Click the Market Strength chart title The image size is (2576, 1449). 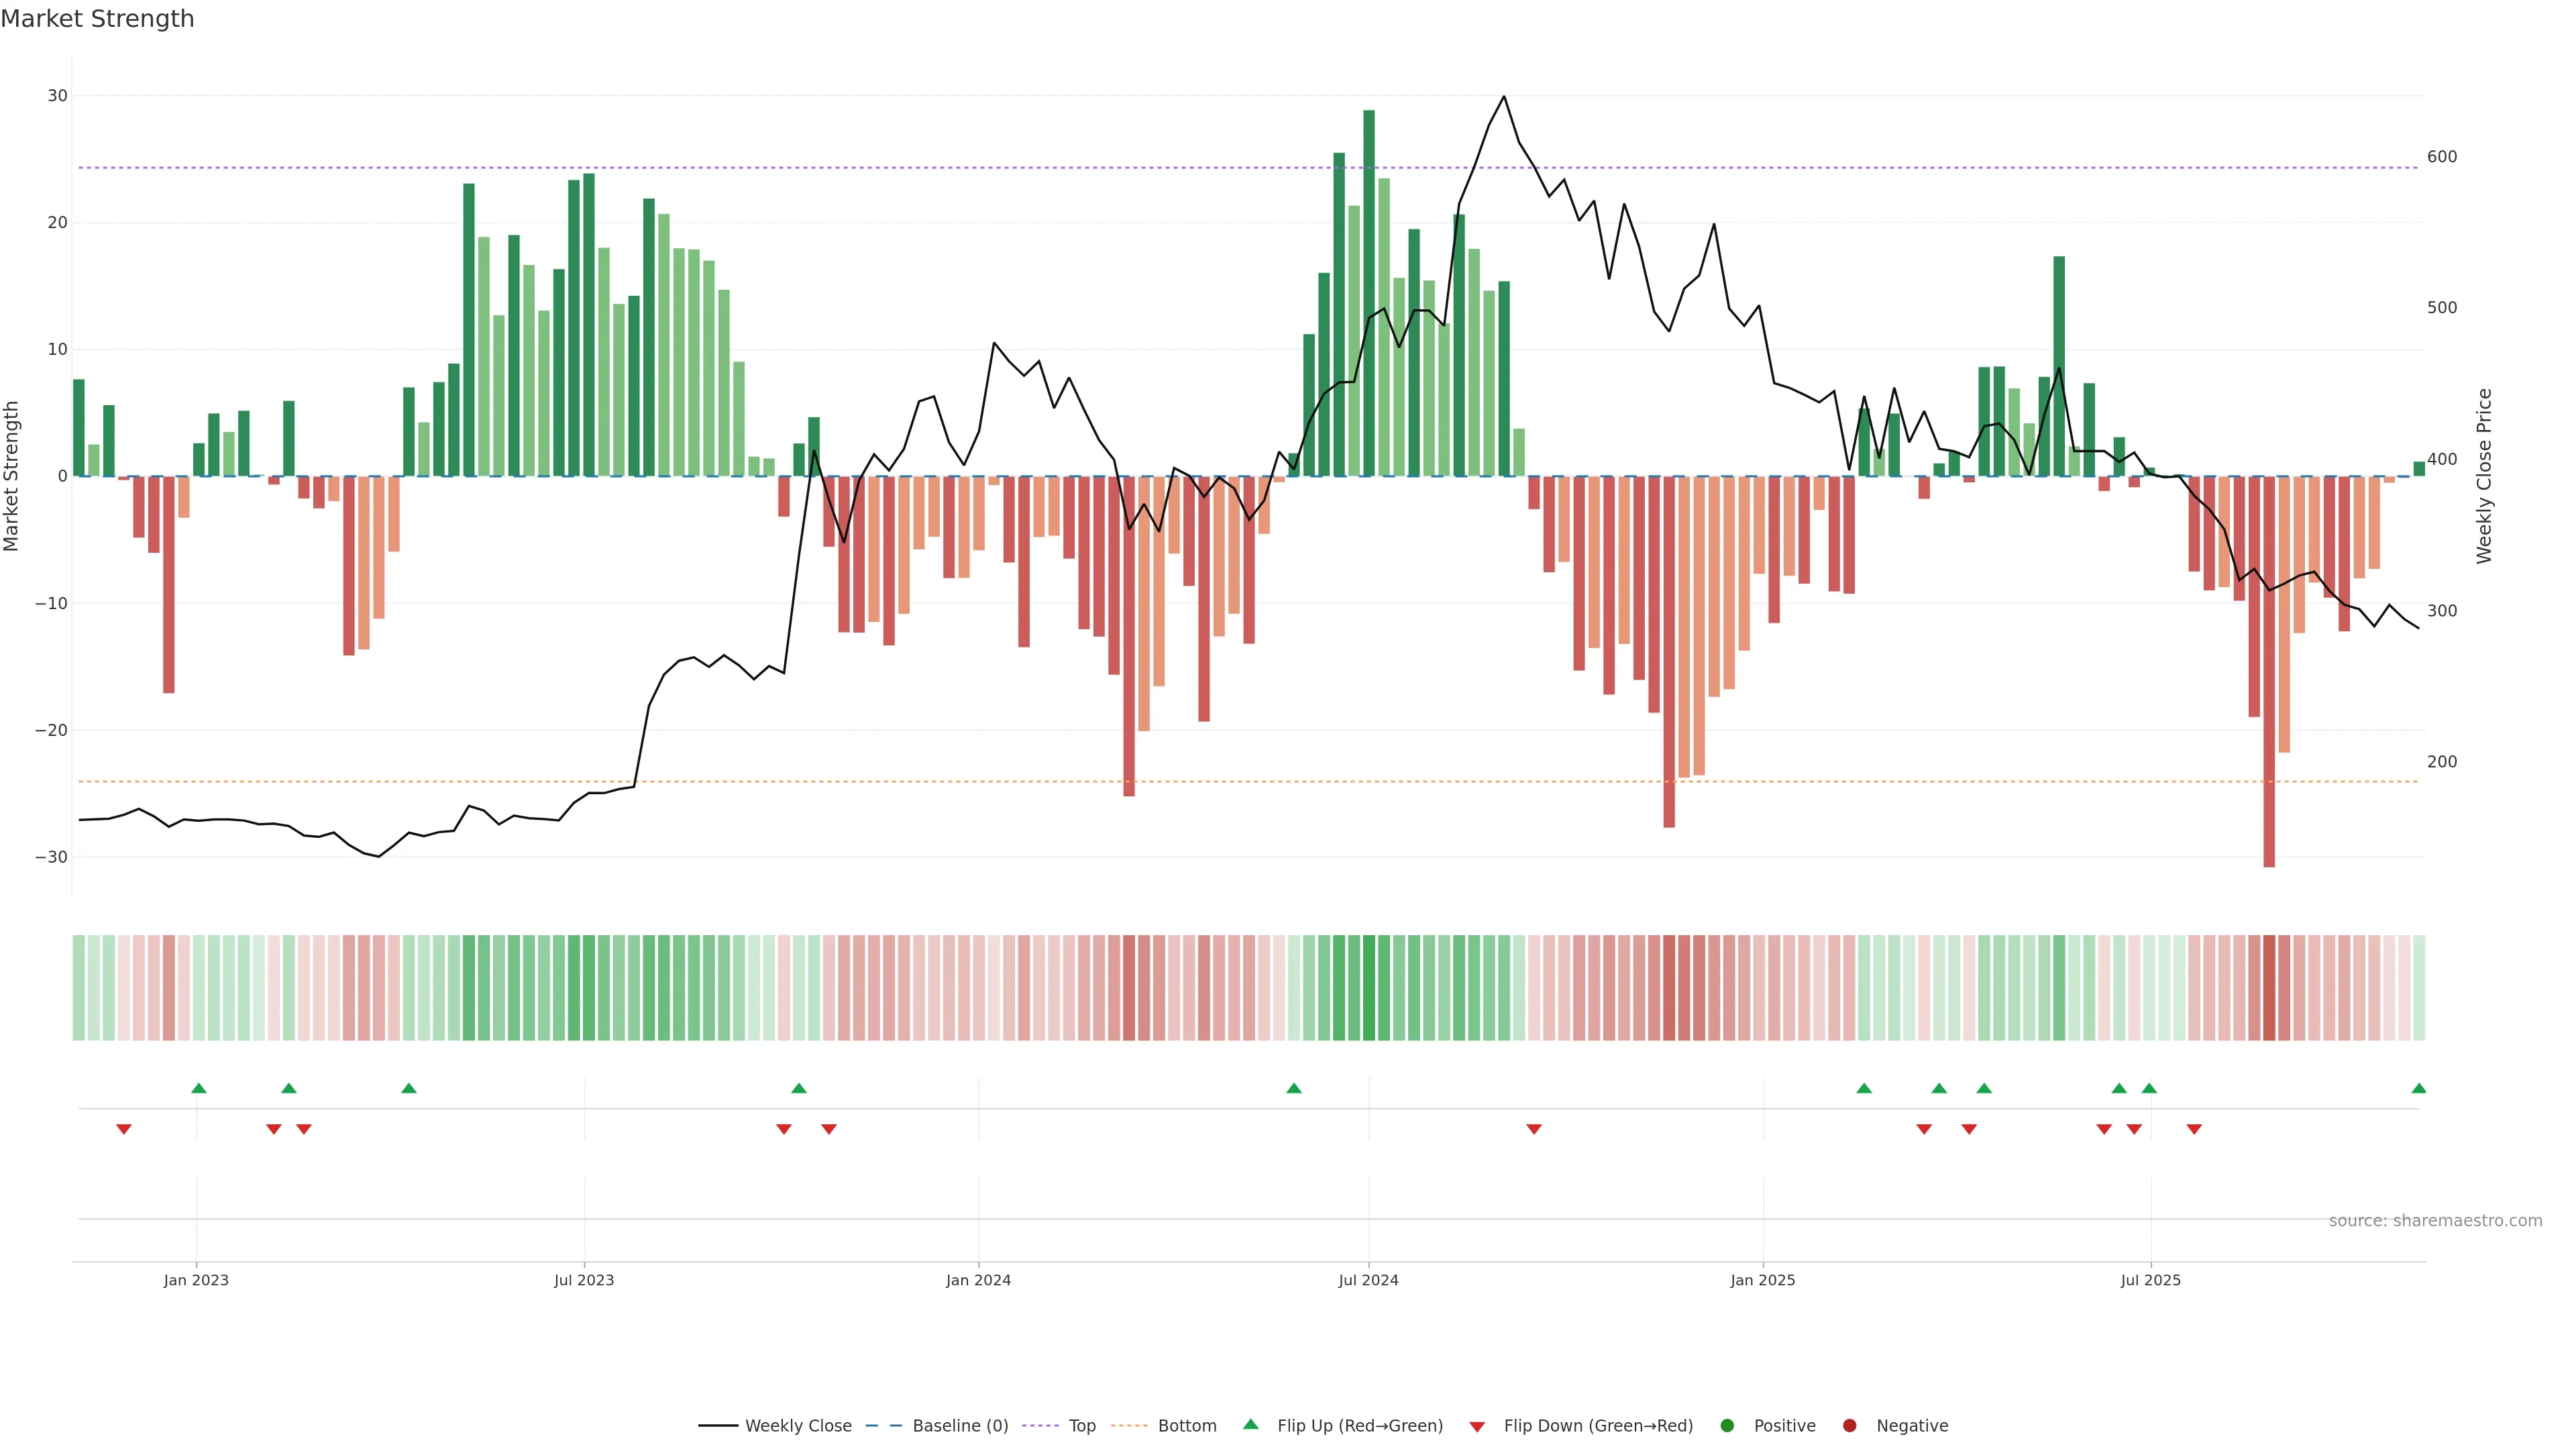(x=97, y=19)
